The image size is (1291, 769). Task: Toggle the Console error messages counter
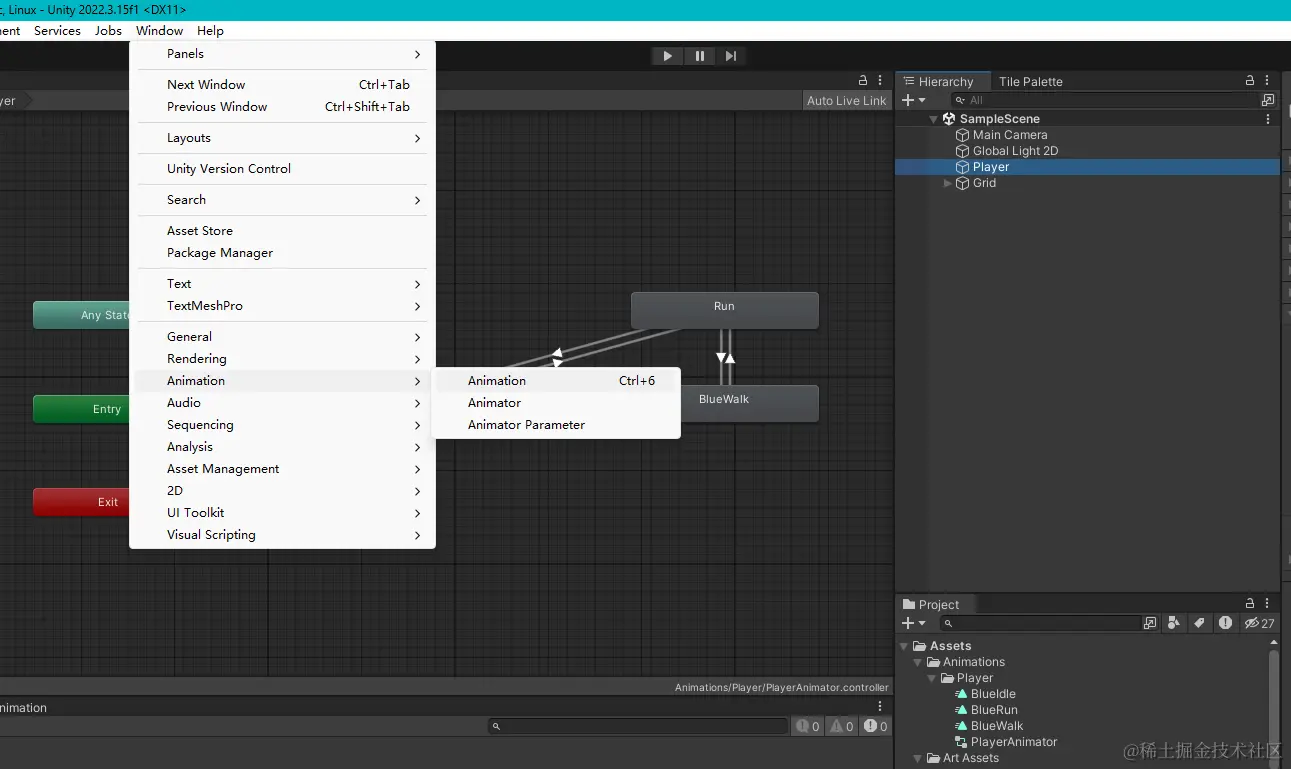[x=876, y=726]
